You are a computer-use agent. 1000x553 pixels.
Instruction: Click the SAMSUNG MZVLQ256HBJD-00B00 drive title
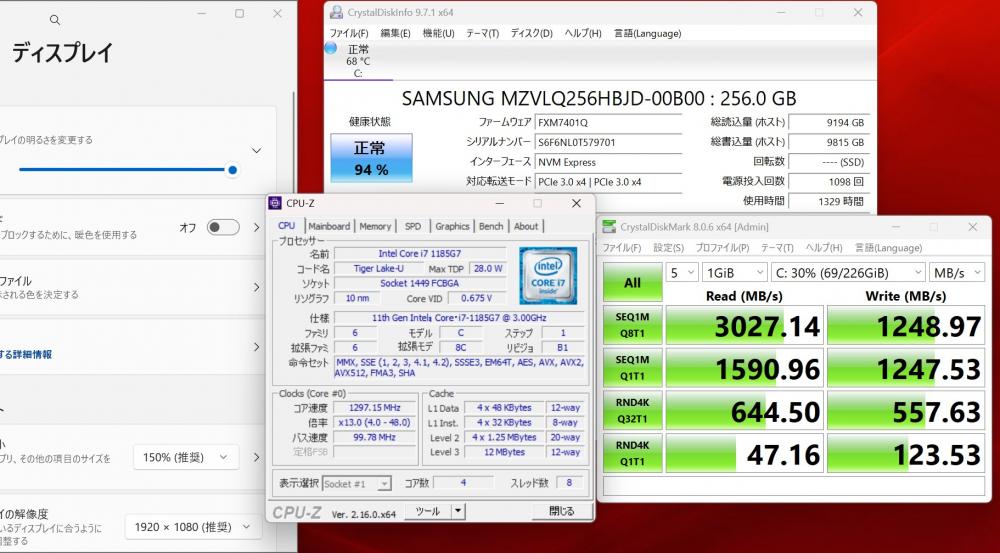(x=599, y=98)
